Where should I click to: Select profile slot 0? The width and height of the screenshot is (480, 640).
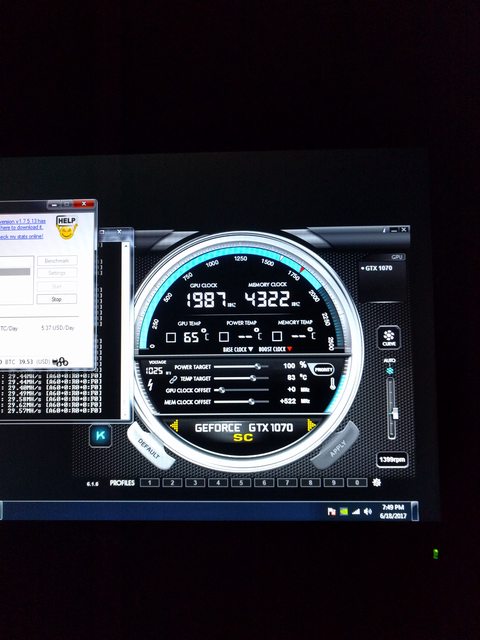(357, 483)
